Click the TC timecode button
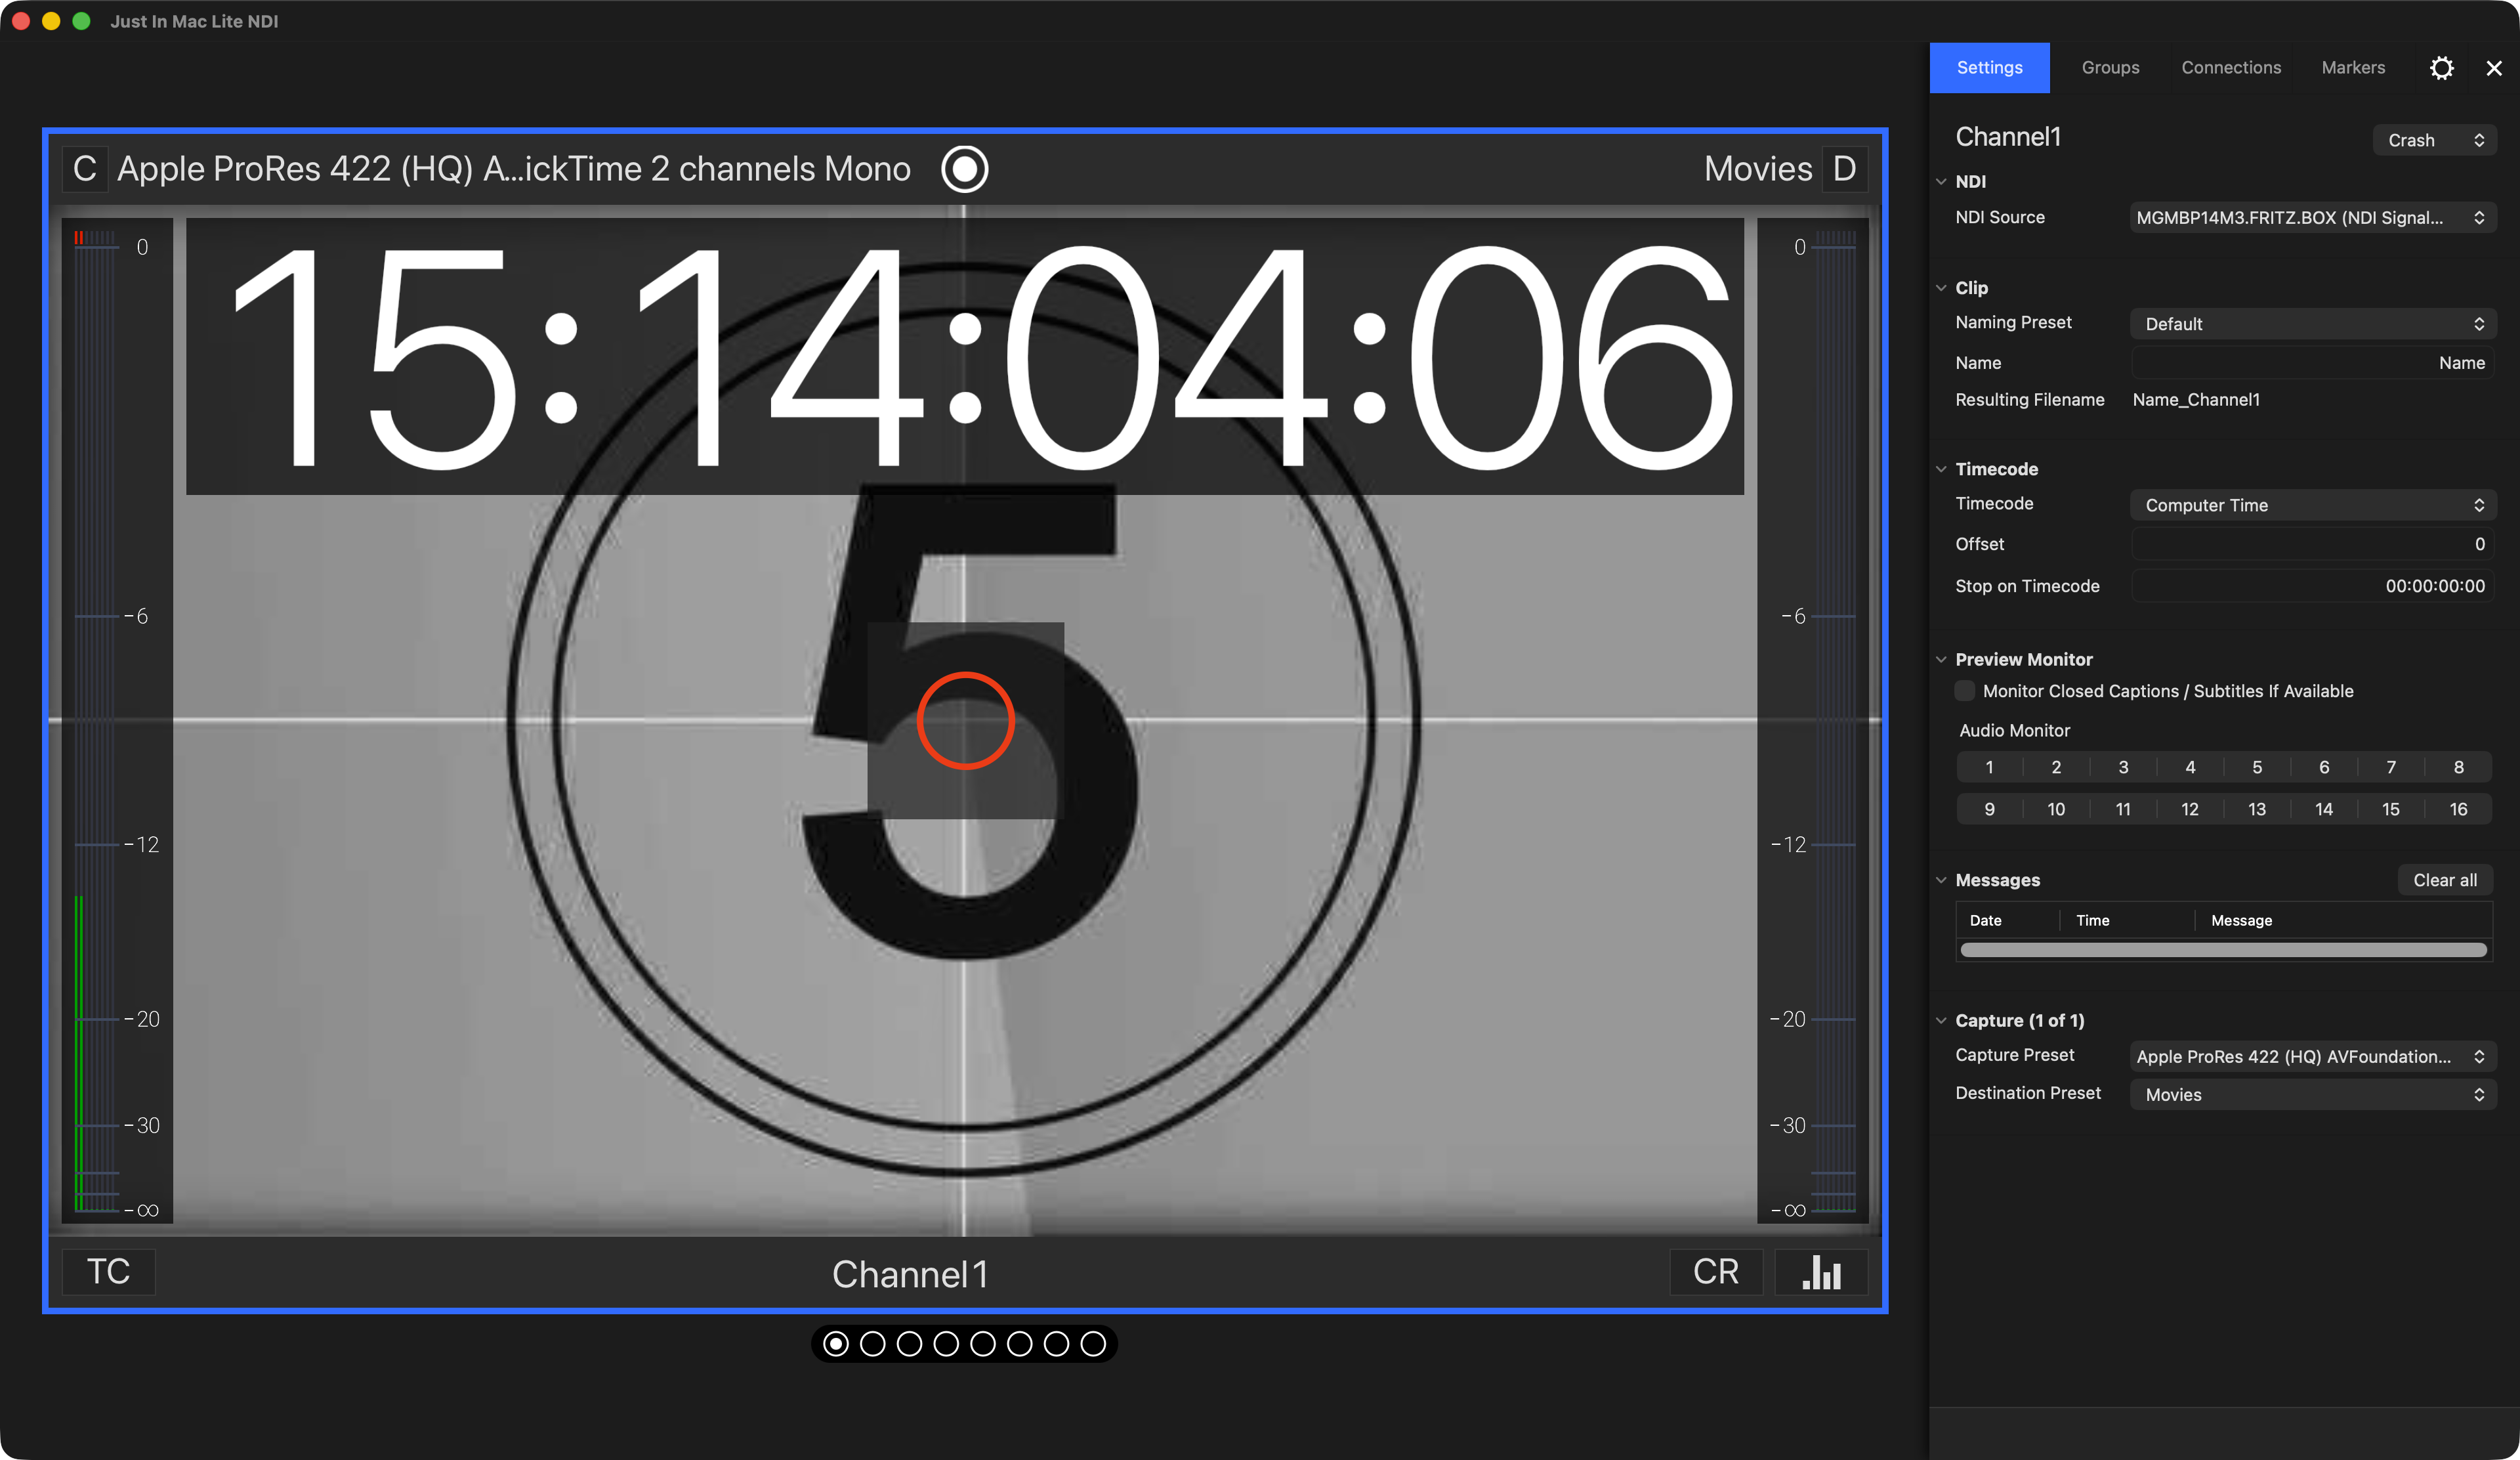This screenshot has width=2520, height=1460. click(109, 1272)
